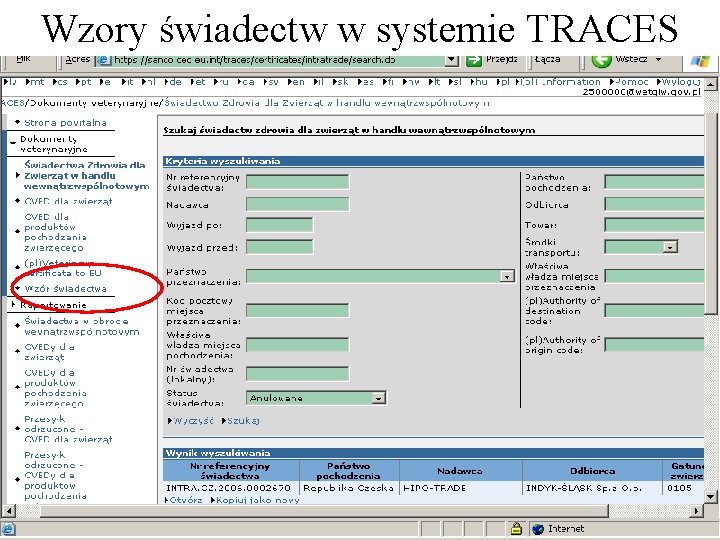Open the Pomoc help link
This screenshot has width=720, height=540.
point(631,82)
